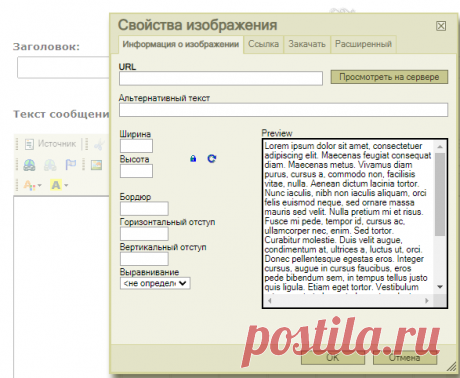Image resolution: width=460 pixels, height=378 pixels.
Task: Click the reset size icon
Action: (x=212, y=159)
